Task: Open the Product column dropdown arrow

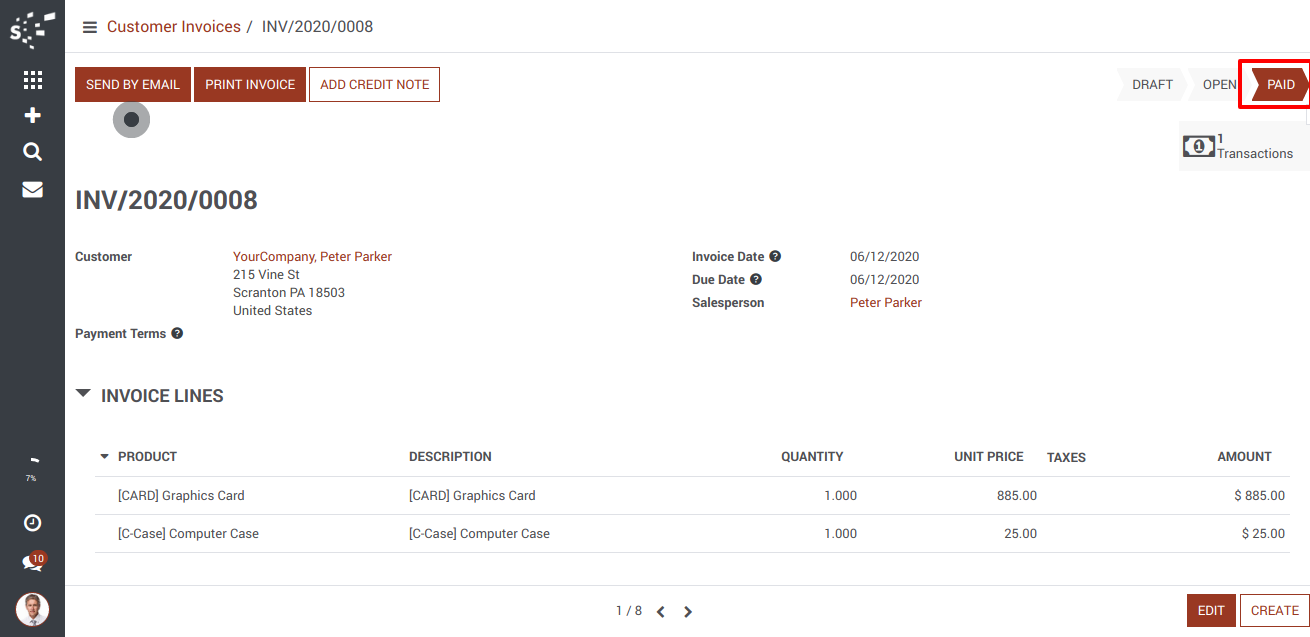Action: pyautogui.click(x=104, y=457)
